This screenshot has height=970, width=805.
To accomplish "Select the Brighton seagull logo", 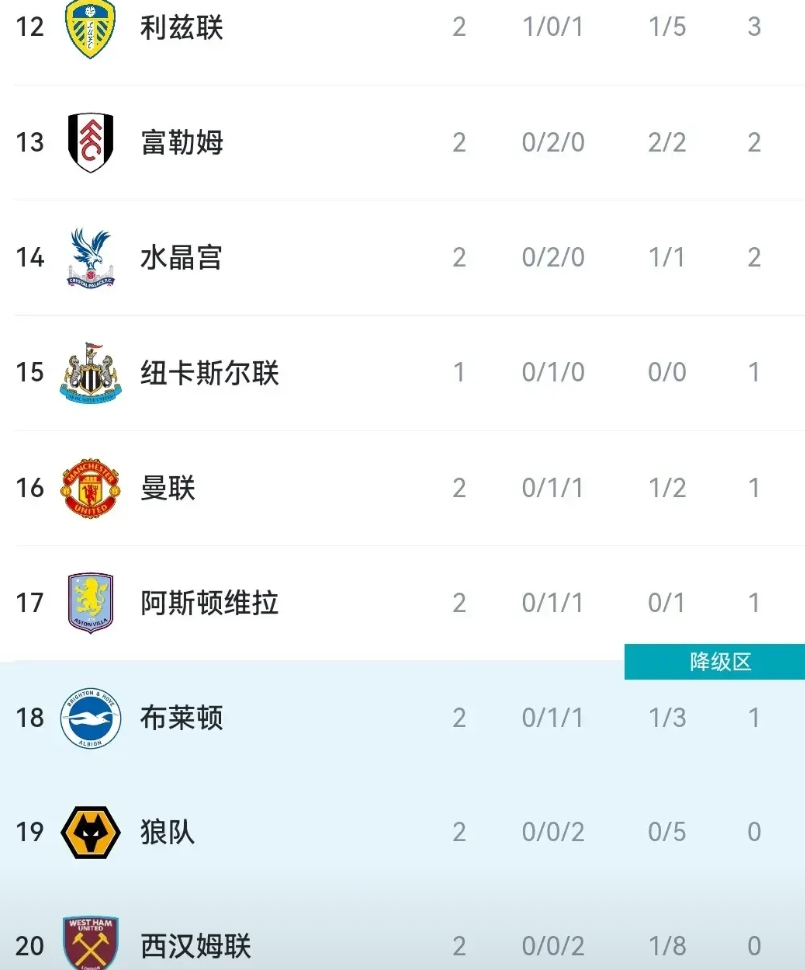I will click(90, 718).
